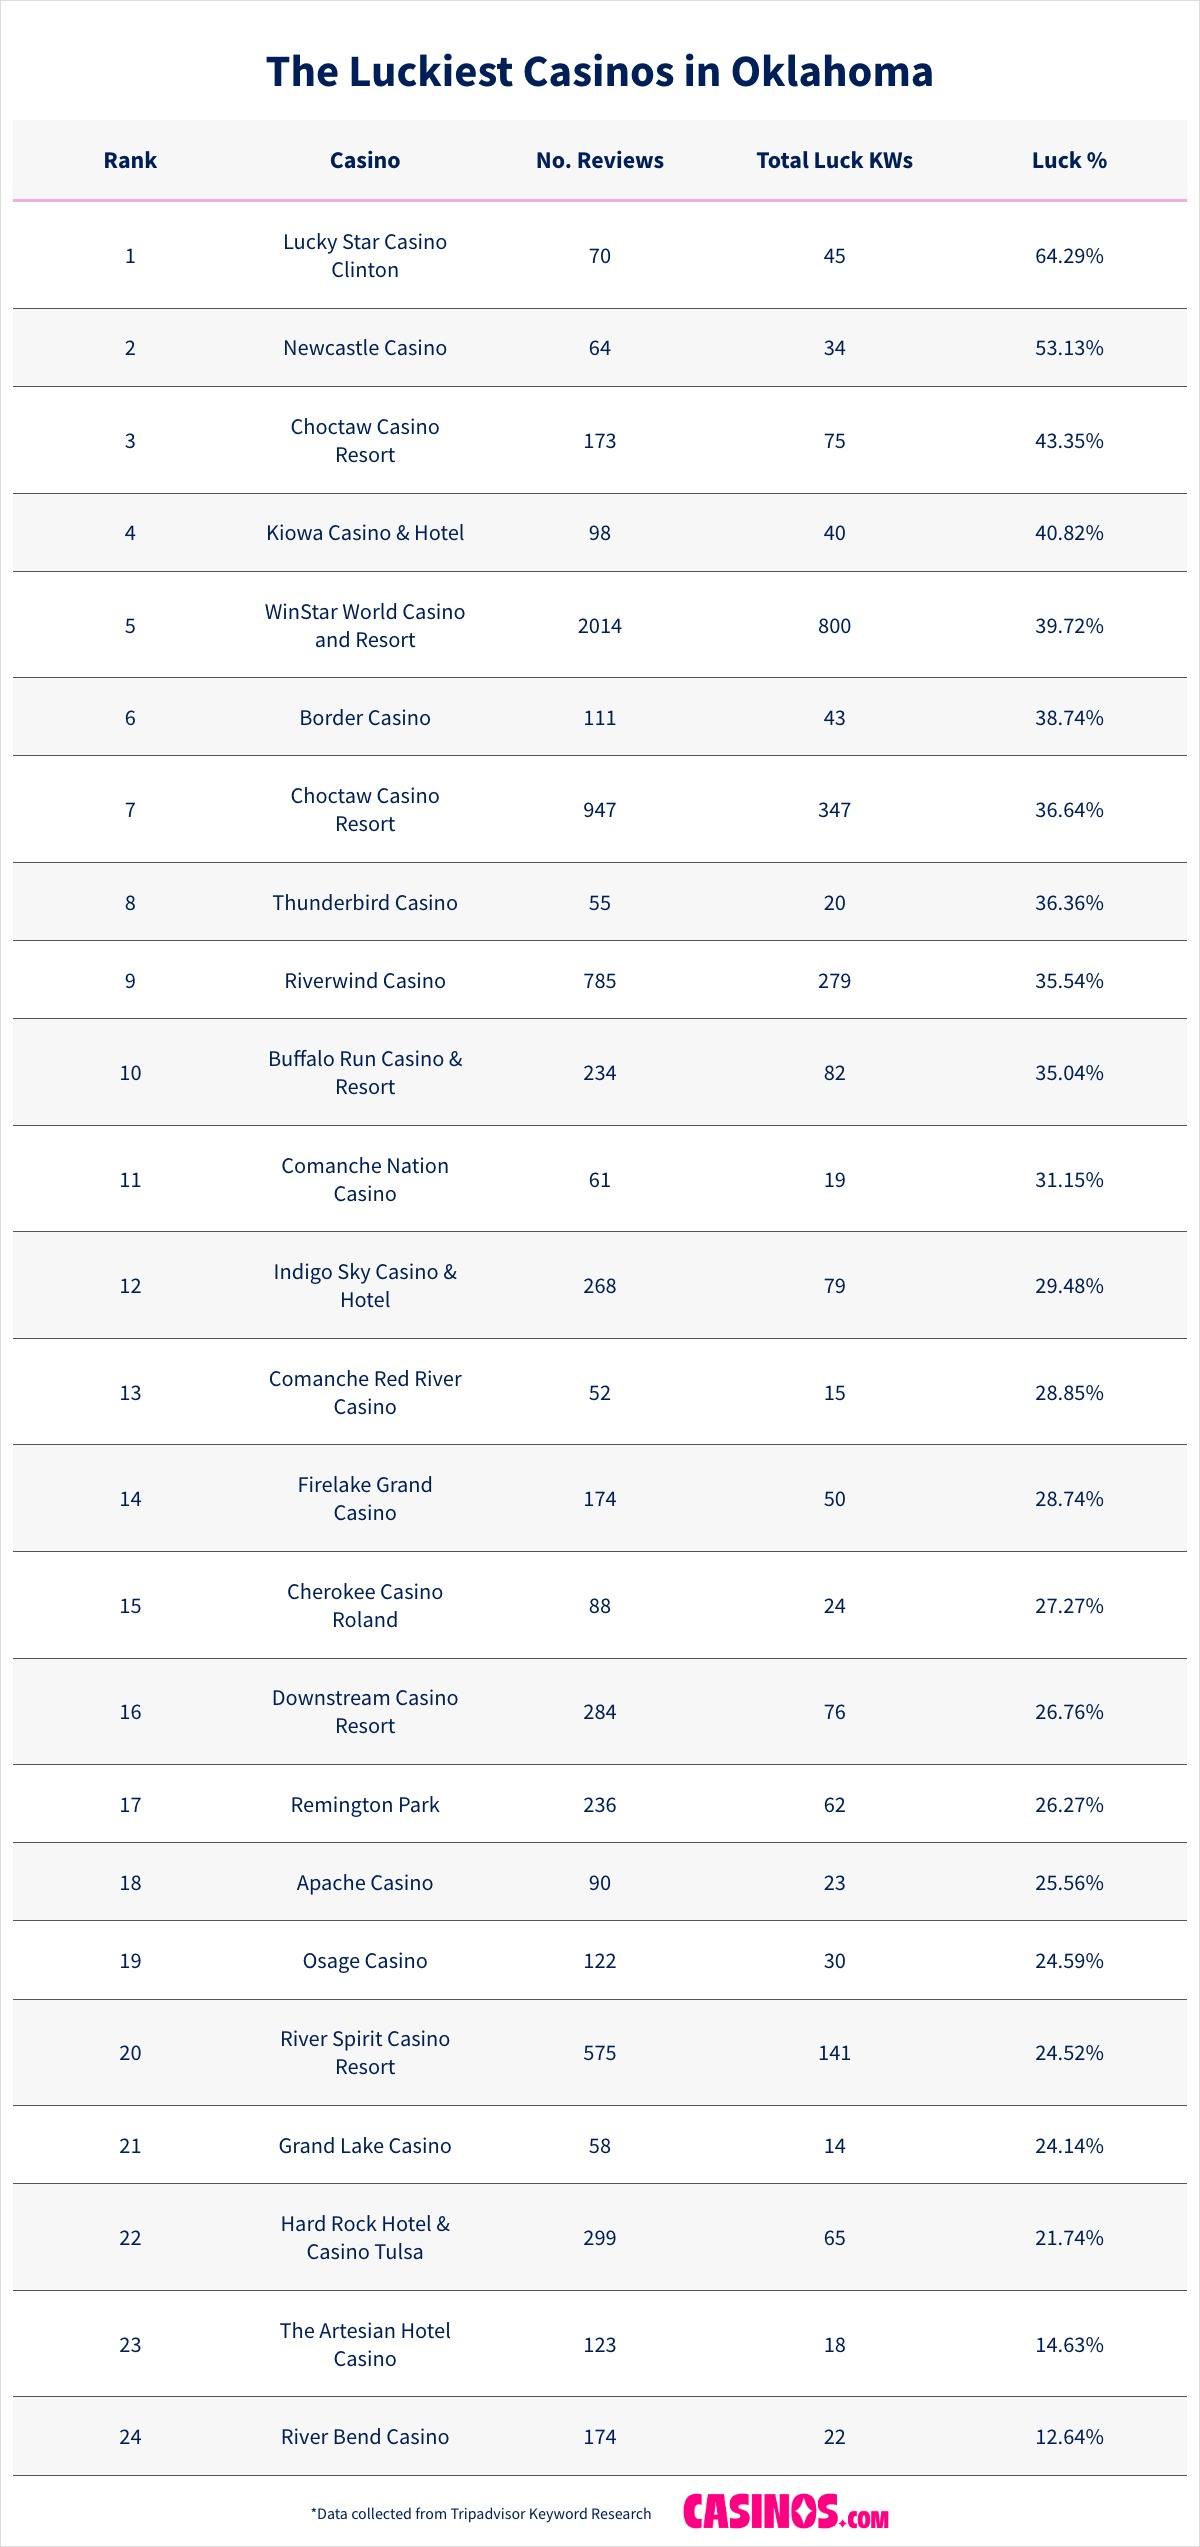Click the Tripadvisor Keyword Research footnote
Viewport: 1200px width, 2547px height.
tap(481, 2514)
